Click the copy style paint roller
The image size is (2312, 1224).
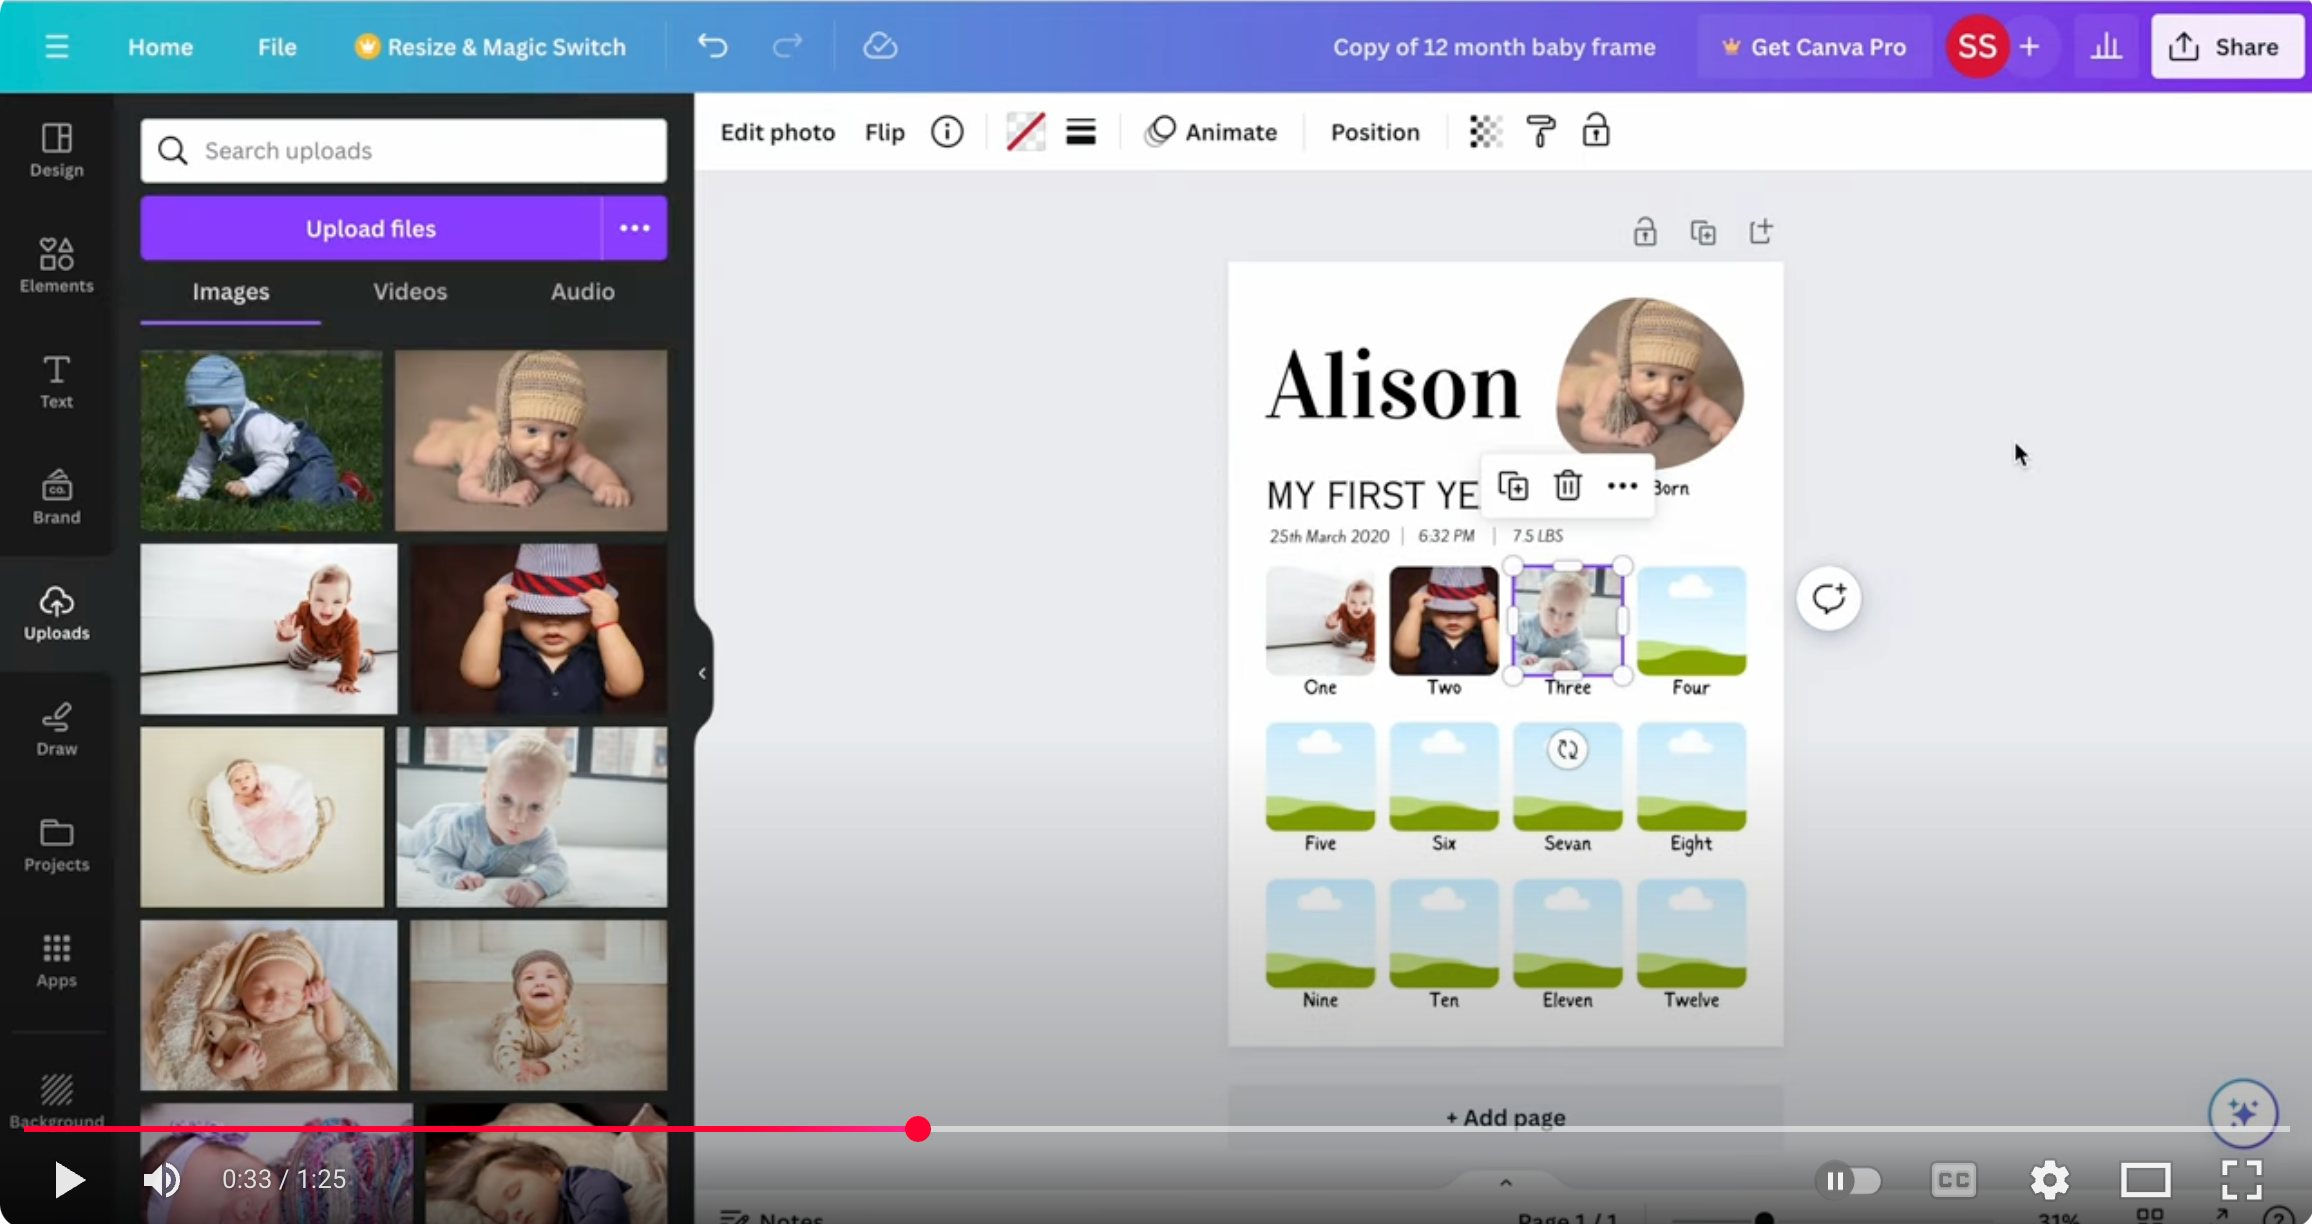(1541, 132)
